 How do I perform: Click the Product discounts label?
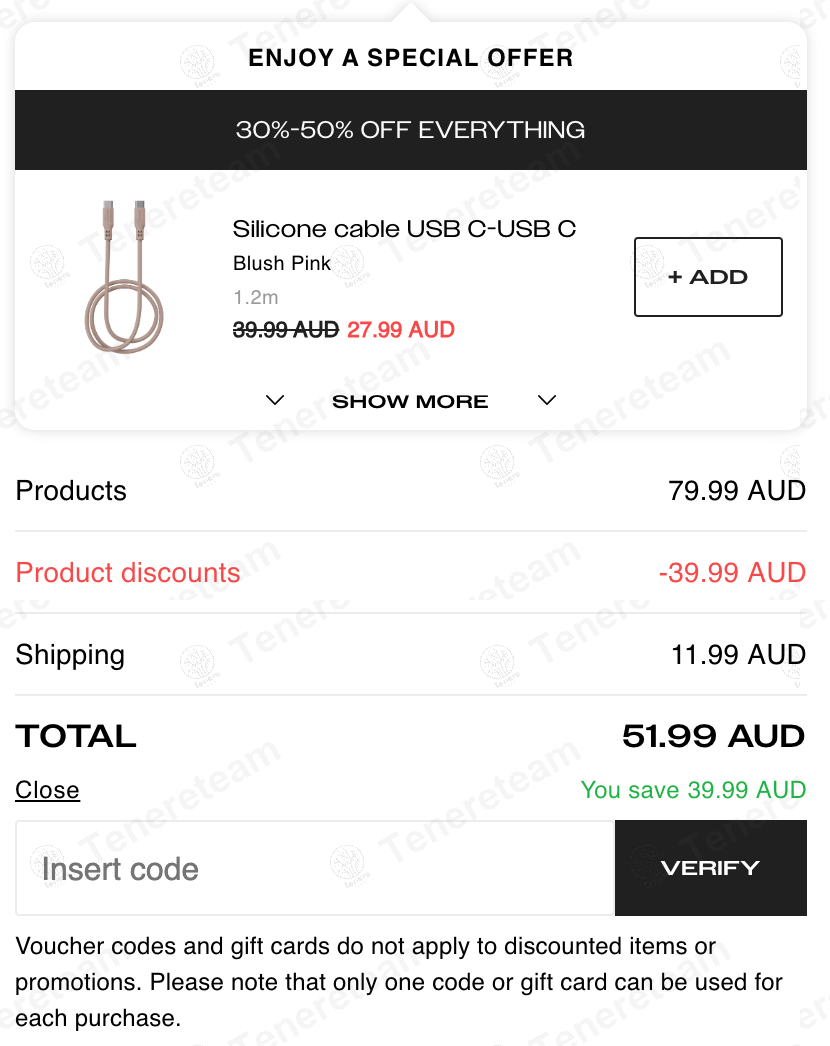click(128, 573)
